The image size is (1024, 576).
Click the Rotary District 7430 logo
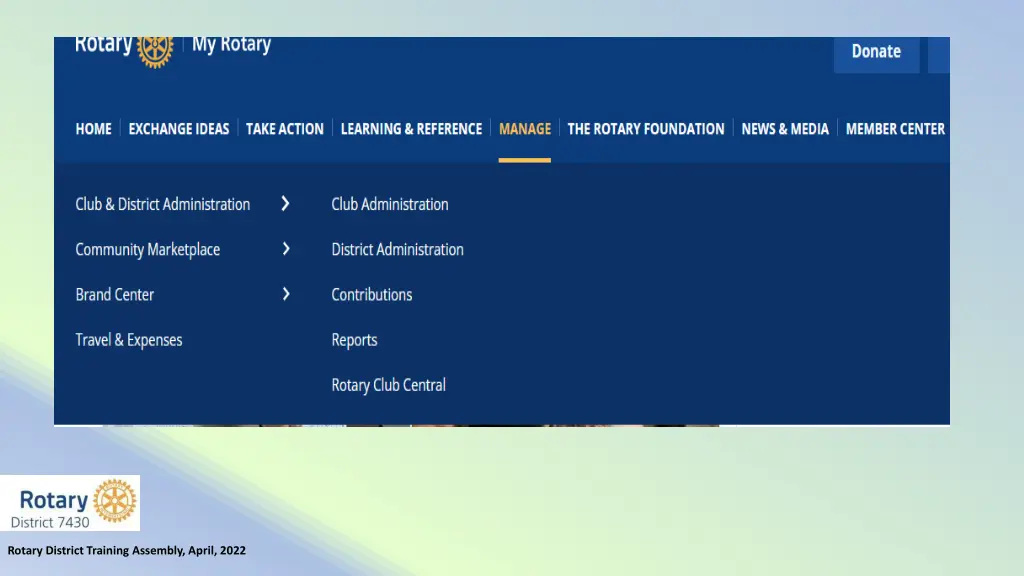pos(70,503)
